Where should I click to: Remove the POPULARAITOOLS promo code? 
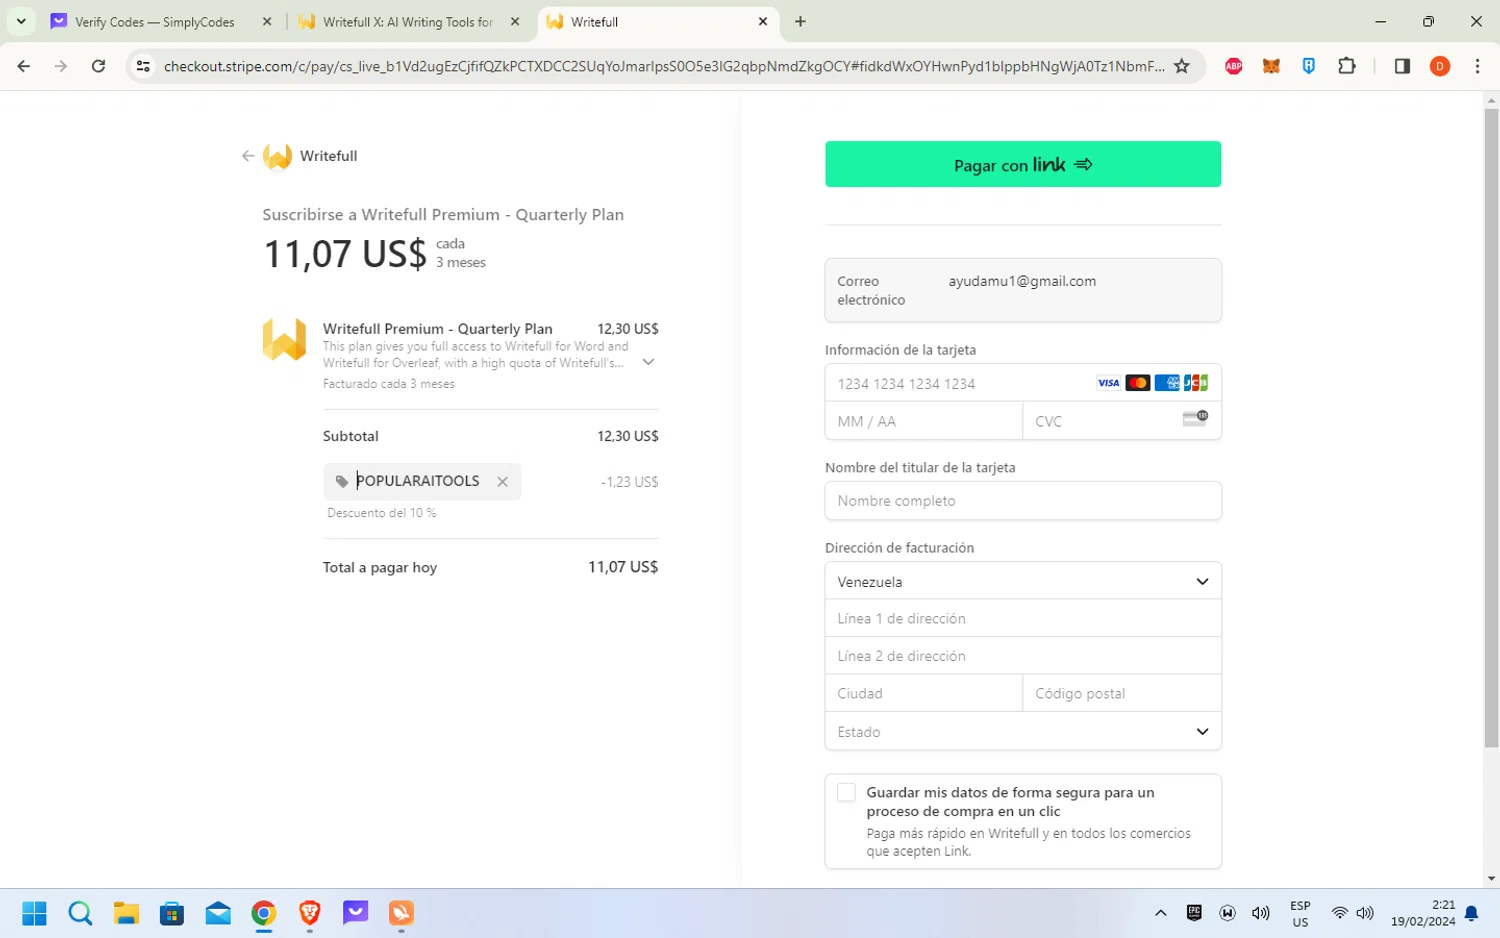coord(502,482)
